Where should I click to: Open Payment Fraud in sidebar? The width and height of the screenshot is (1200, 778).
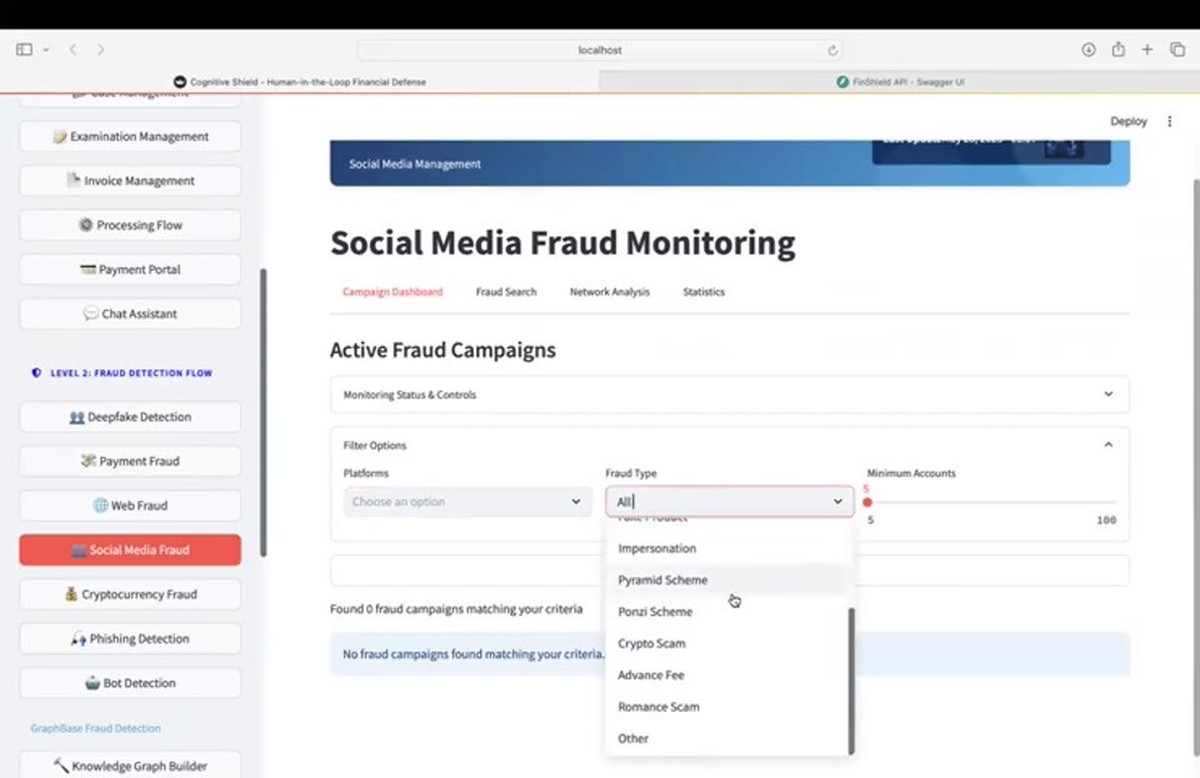tap(130, 461)
